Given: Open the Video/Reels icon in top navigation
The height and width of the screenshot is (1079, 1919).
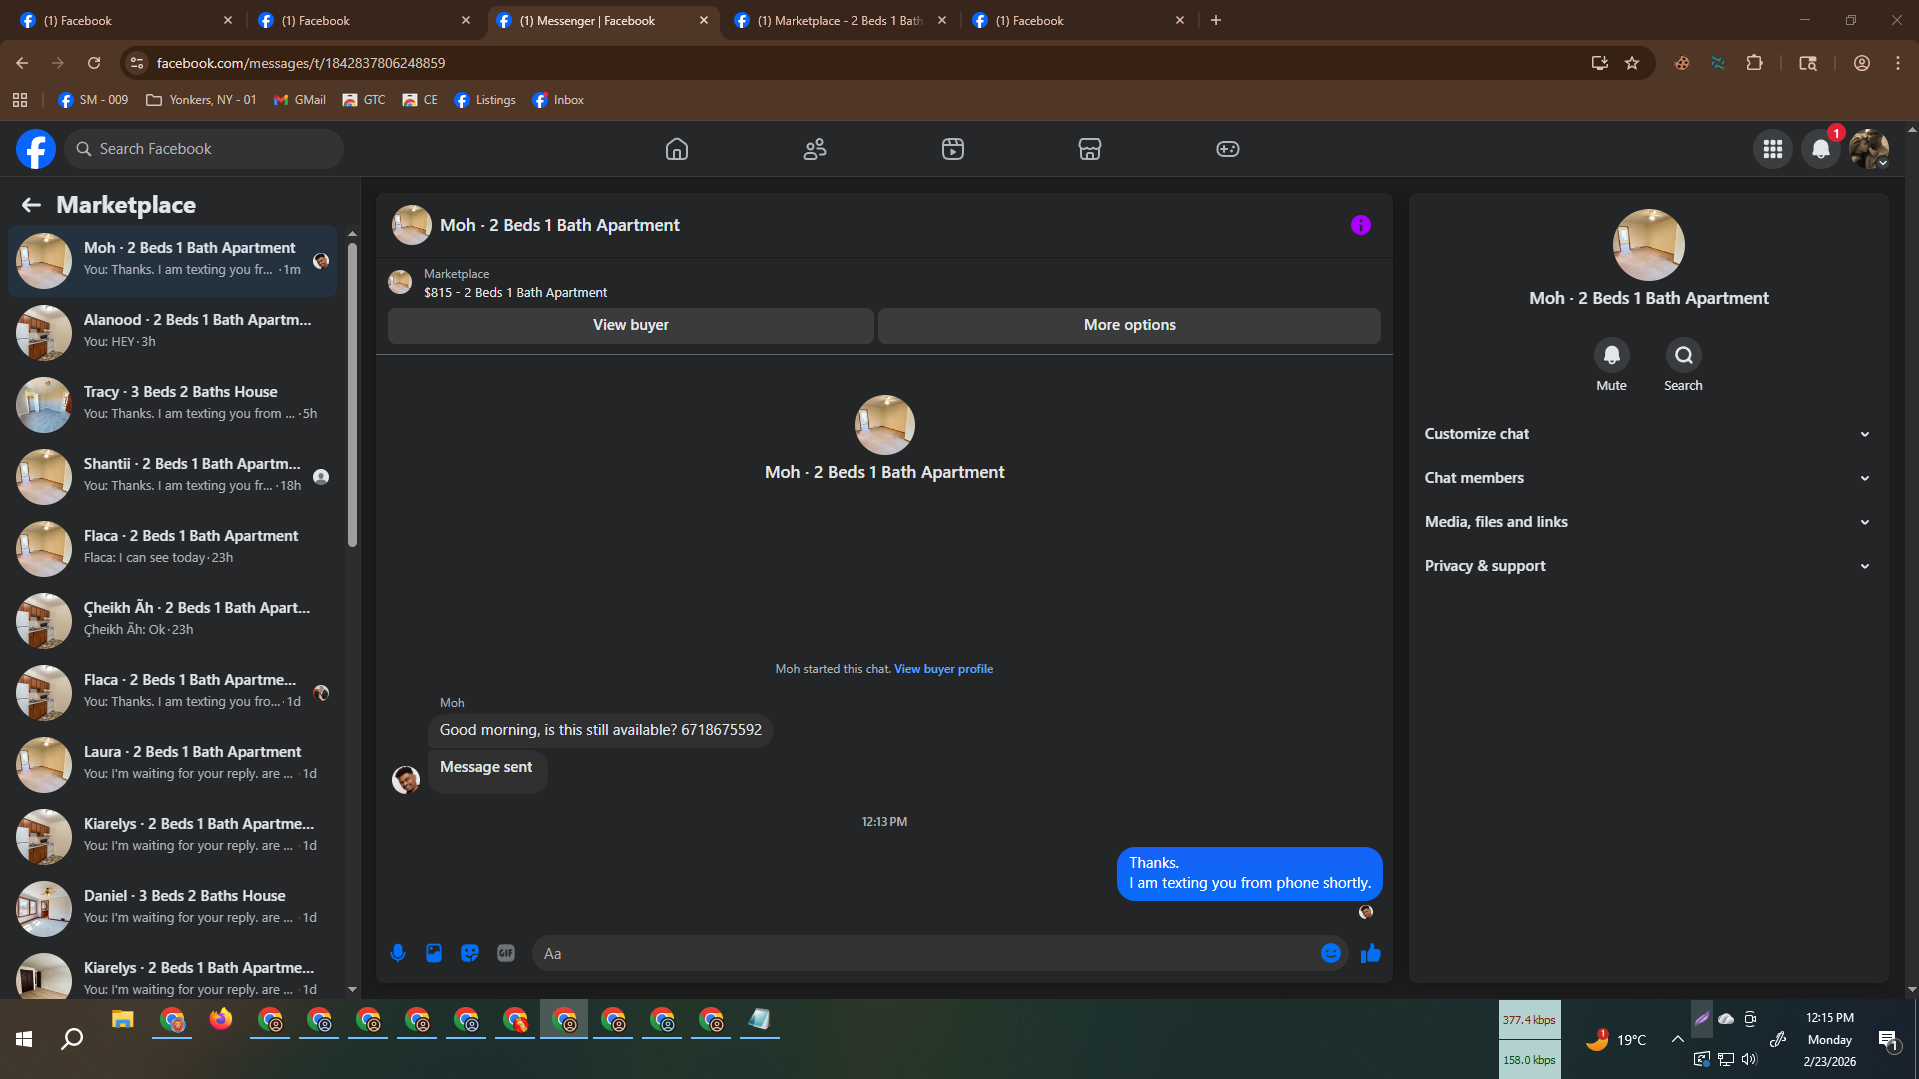Looking at the screenshot, I should click(953, 149).
